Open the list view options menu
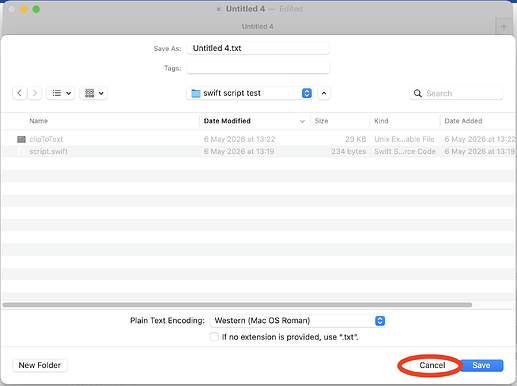Screen dimensions: 517x386 point(61,93)
